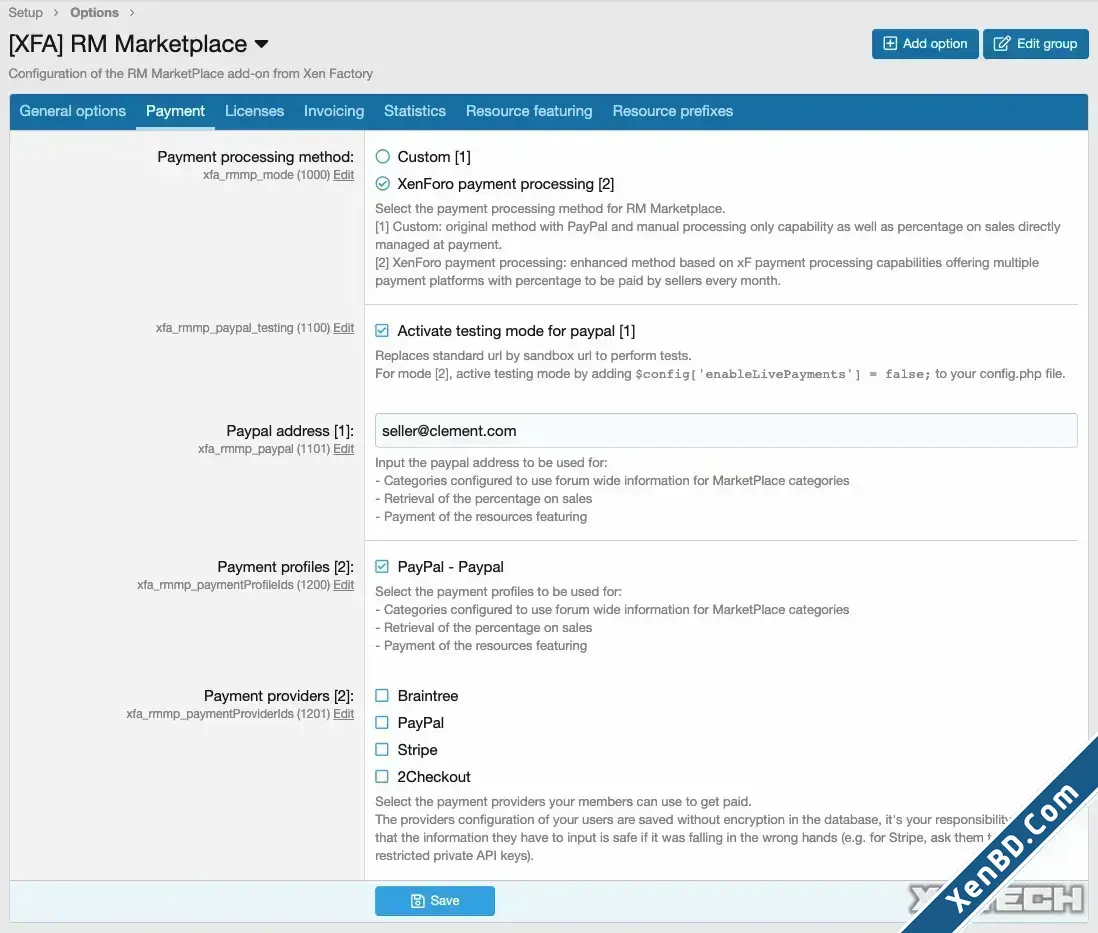The height and width of the screenshot is (933, 1098).
Task: Toggle Activate testing mode for paypal checkbox
Action: 382,331
